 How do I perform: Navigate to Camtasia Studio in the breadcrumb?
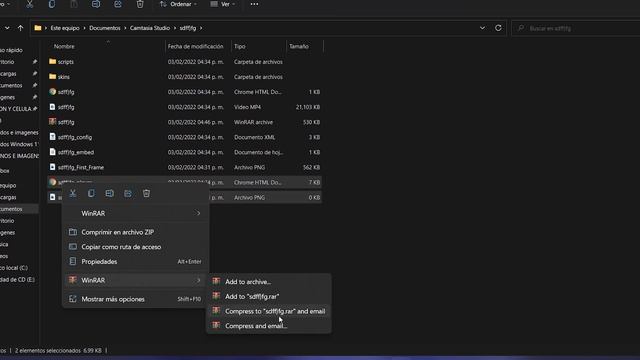tap(150, 28)
